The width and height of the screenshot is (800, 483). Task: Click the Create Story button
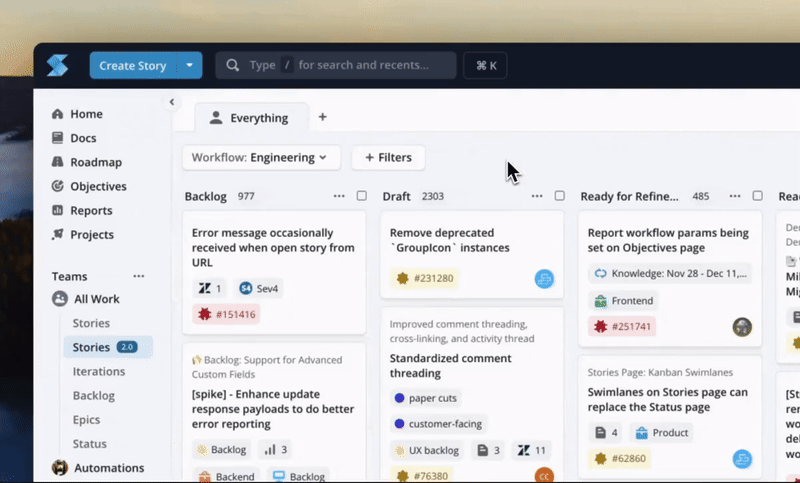click(x=133, y=65)
